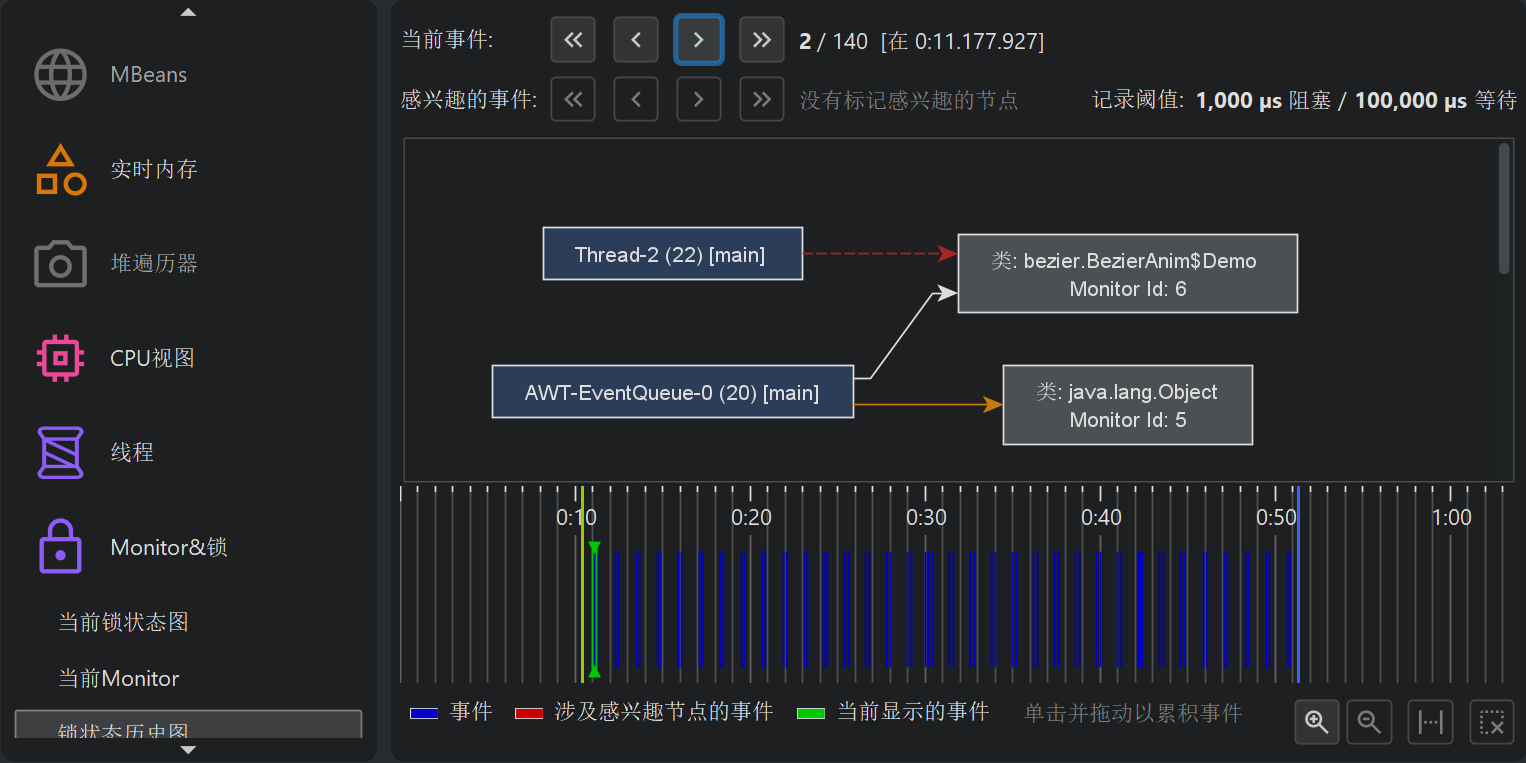1526x763 pixels.
Task: Click the fit-to-width timeline icon
Action: click(1431, 722)
